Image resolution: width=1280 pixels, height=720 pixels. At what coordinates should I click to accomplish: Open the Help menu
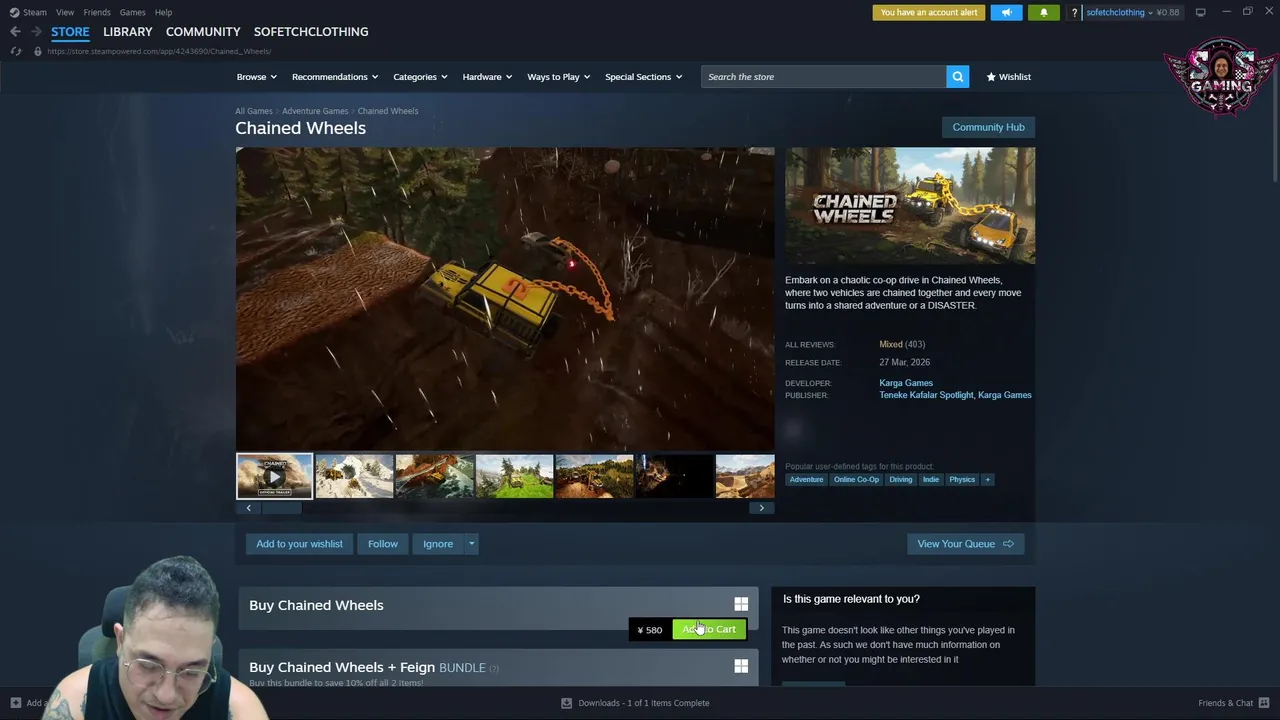[x=163, y=12]
